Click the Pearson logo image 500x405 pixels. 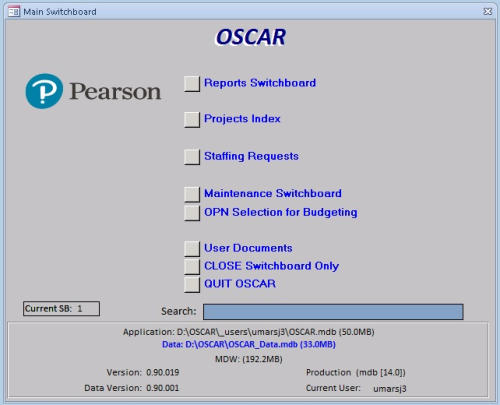(x=93, y=91)
